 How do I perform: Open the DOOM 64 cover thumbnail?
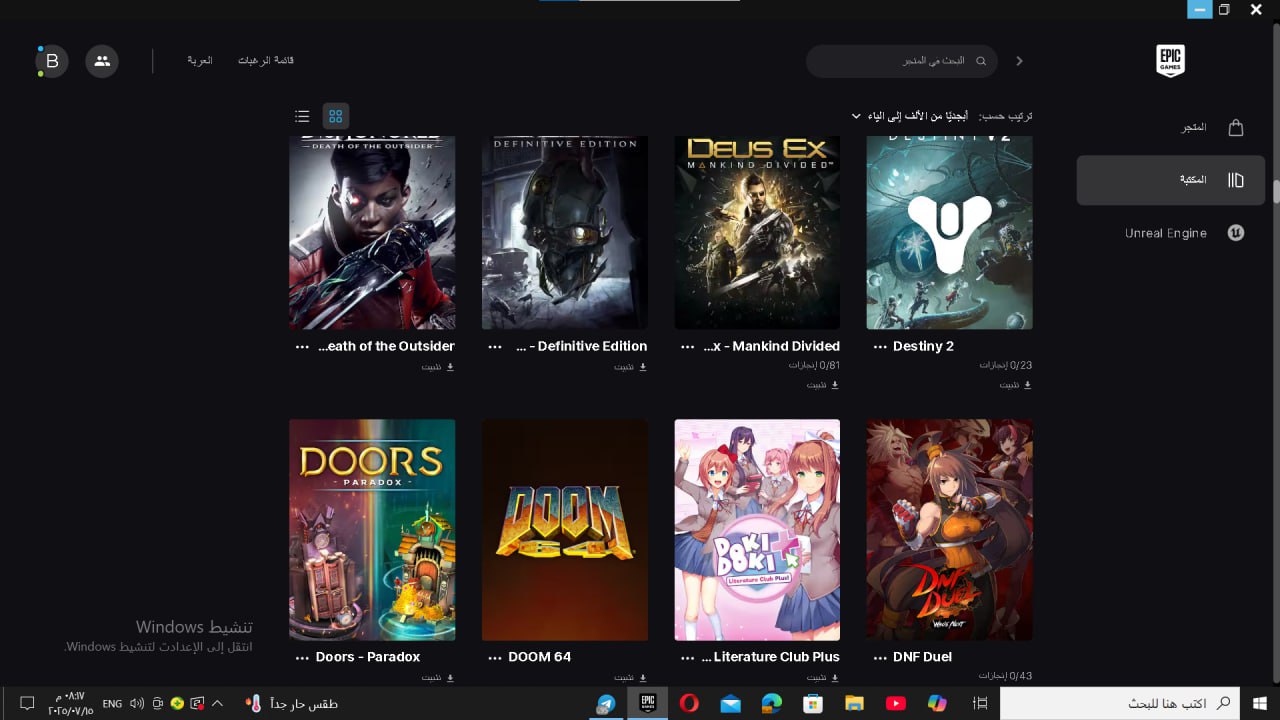(565, 530)
